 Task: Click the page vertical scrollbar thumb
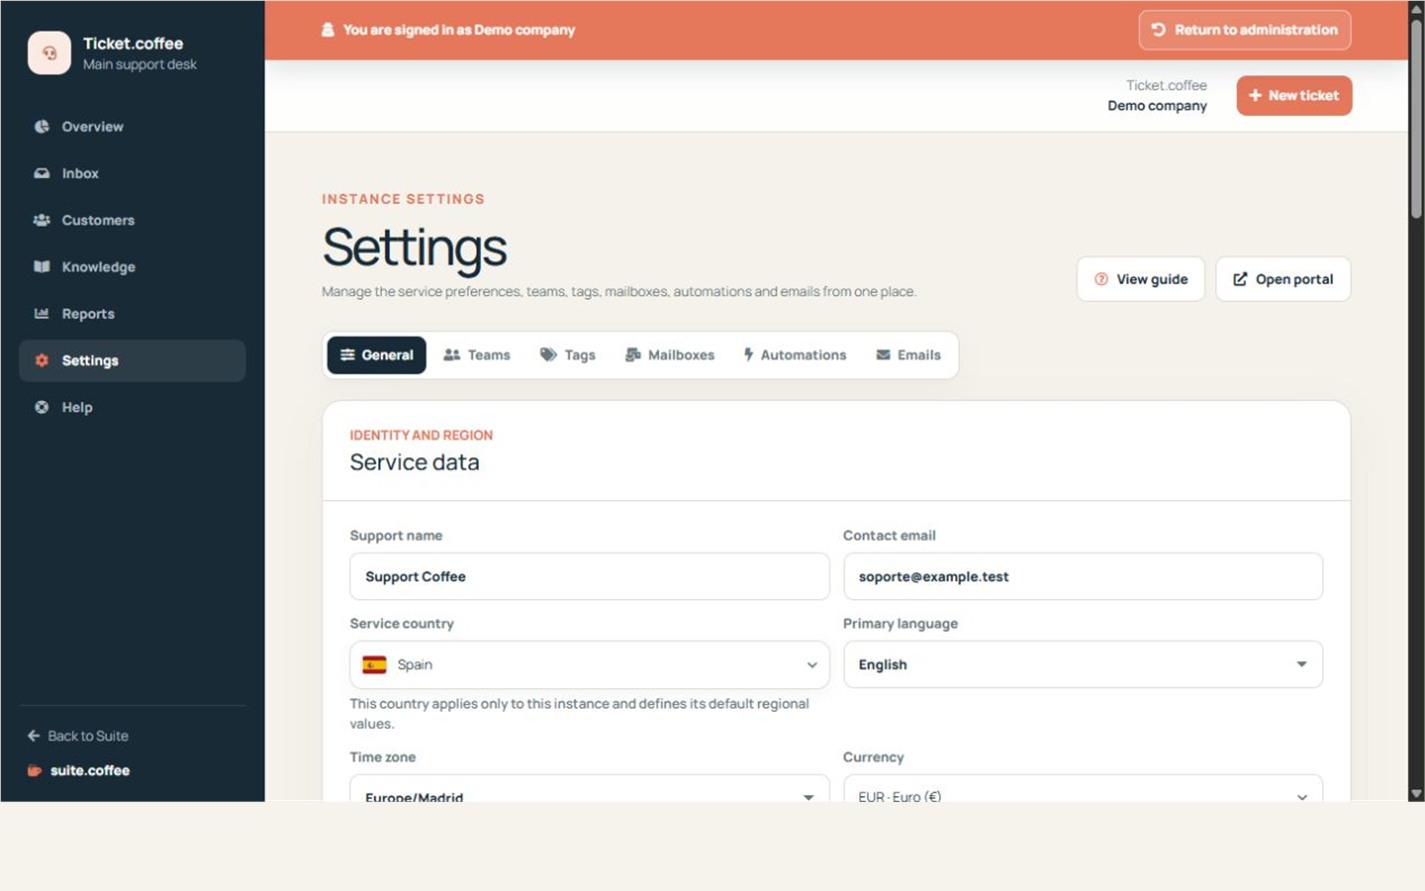tap(1416, 118)
